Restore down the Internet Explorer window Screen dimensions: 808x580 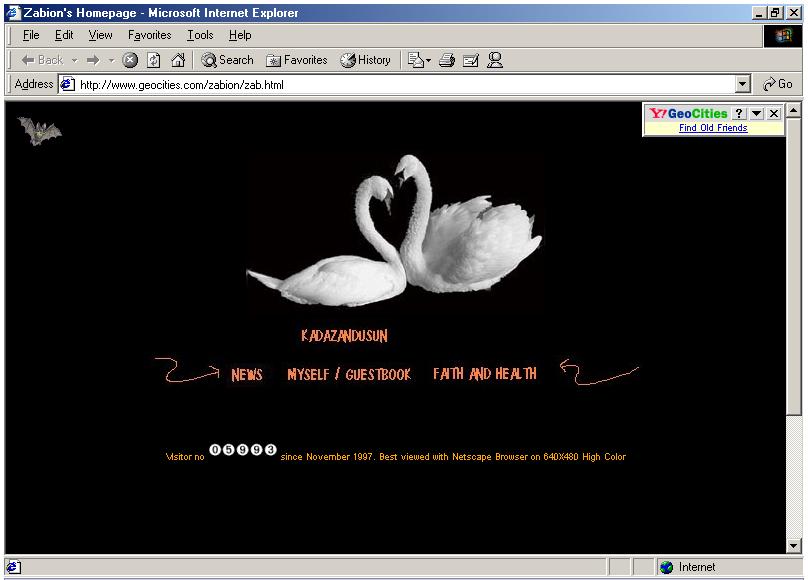(775, 13)
